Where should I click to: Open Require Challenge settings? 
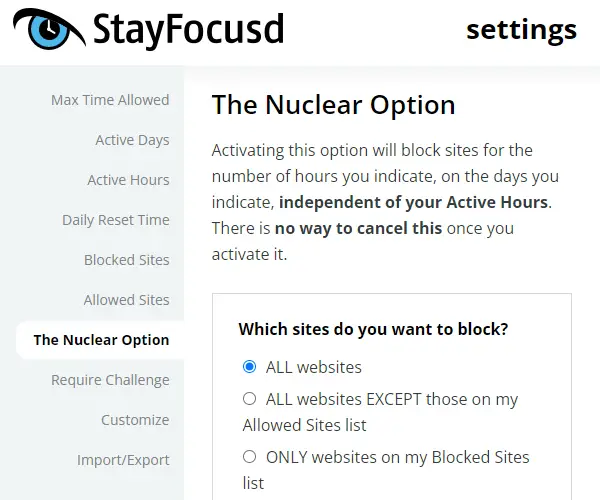110,380
